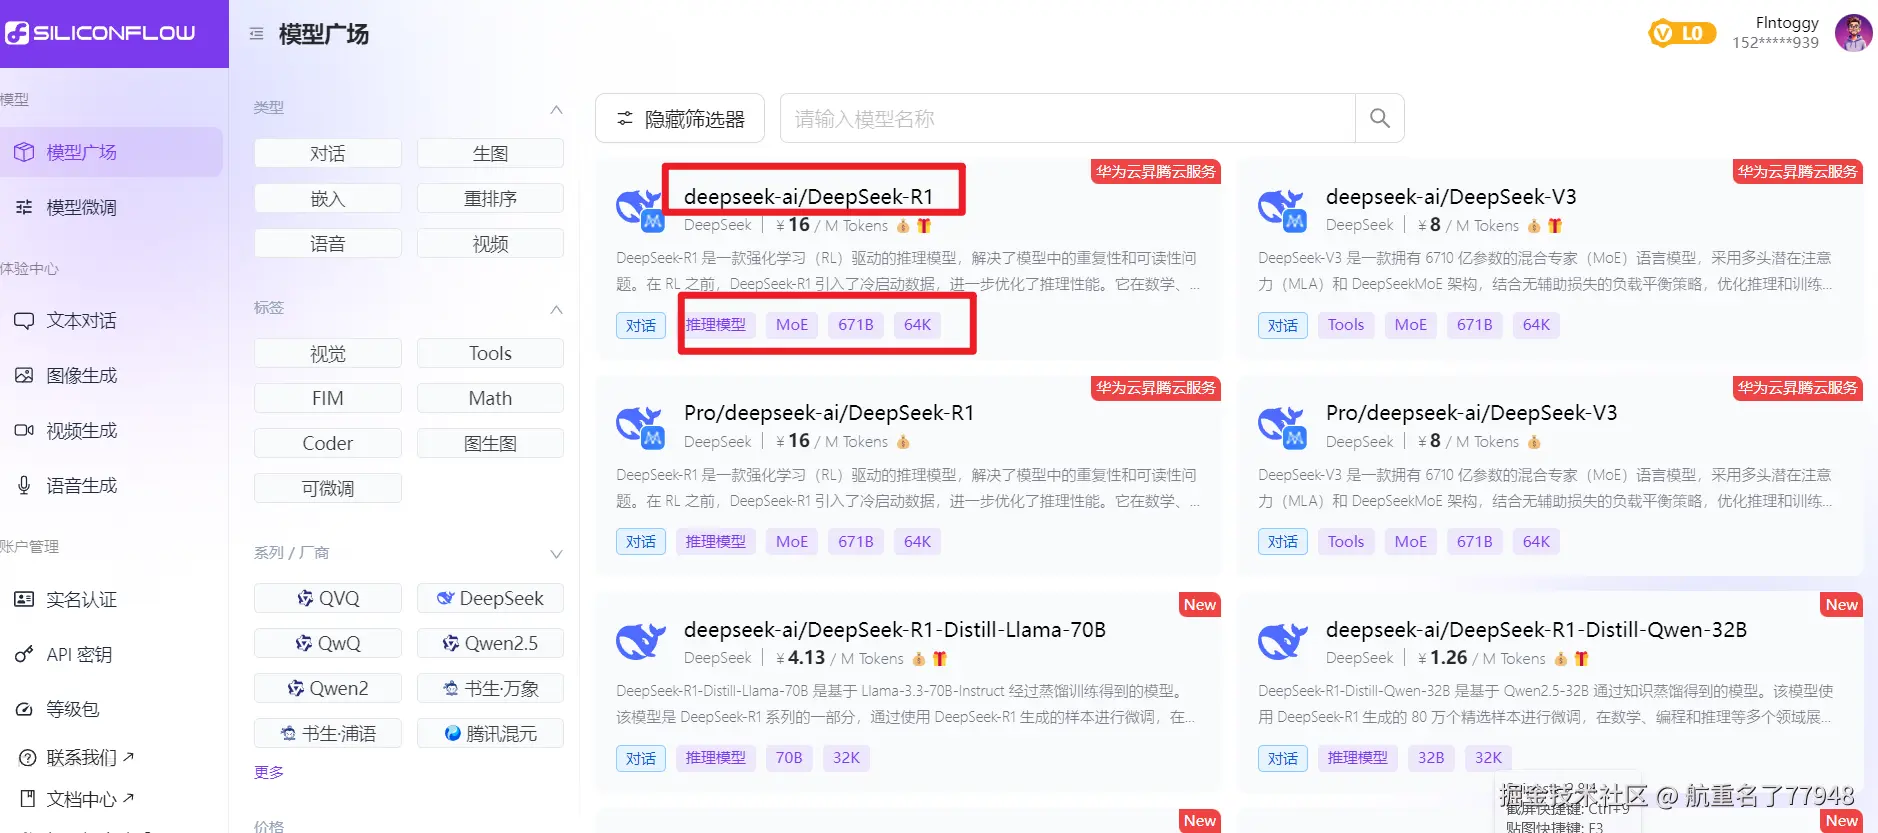Open Pro/deepseek-ai/DeepSeek-V3 model
The height and width of the screenshot is (833, 1878).
pos(1471,413)
